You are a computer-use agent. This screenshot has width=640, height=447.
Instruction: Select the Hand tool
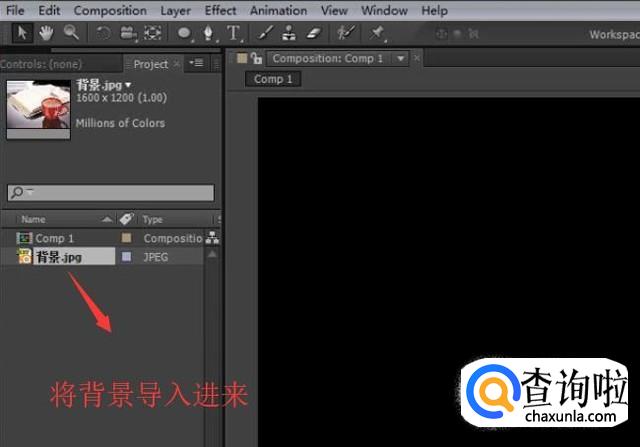coord(46,33)
